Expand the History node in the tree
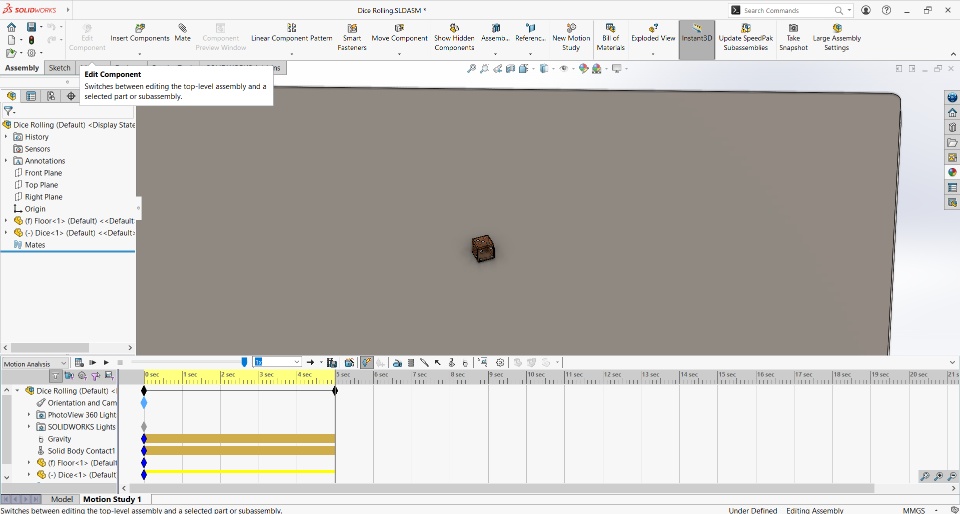 (x=6, y=137)
